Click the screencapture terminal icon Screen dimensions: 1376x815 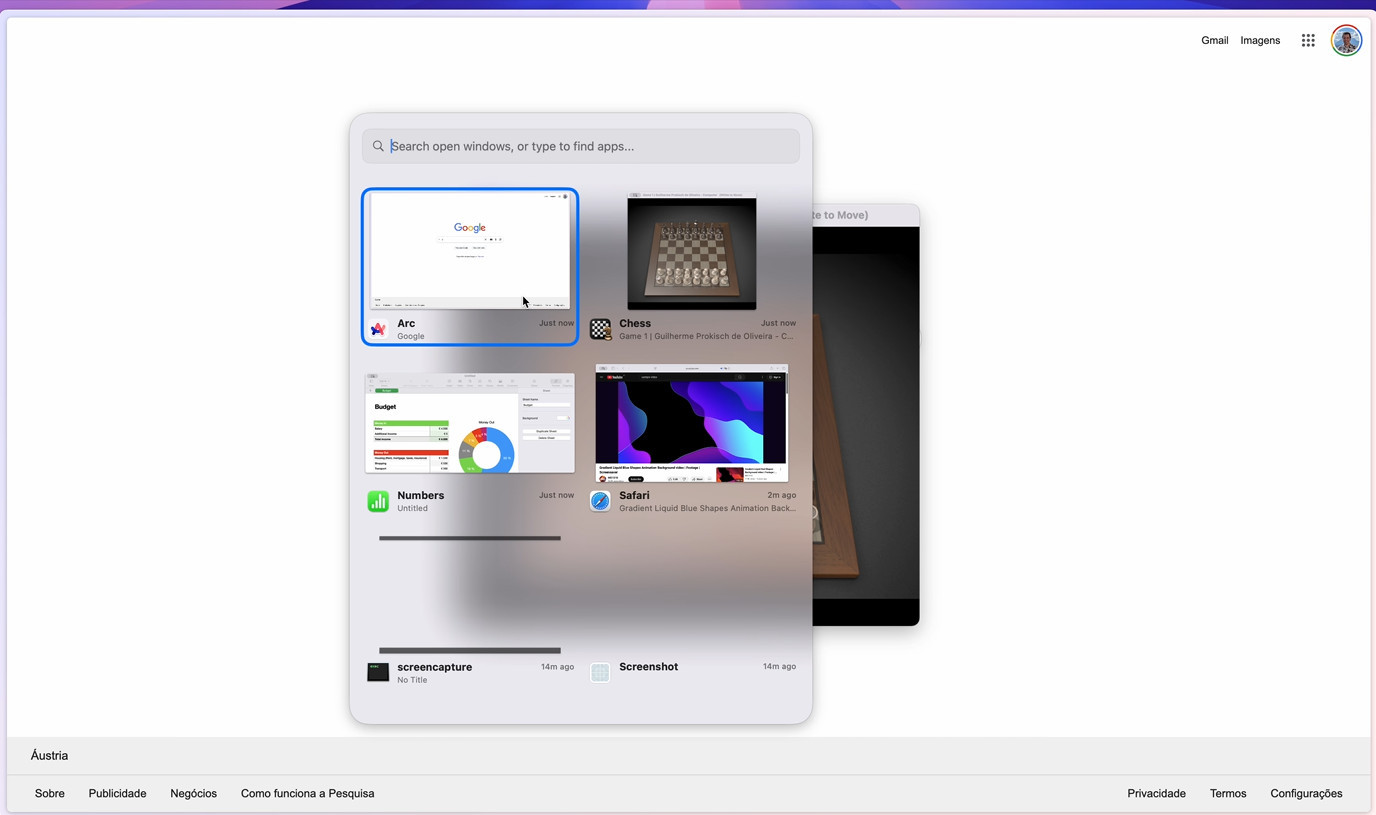pos(378,673)
